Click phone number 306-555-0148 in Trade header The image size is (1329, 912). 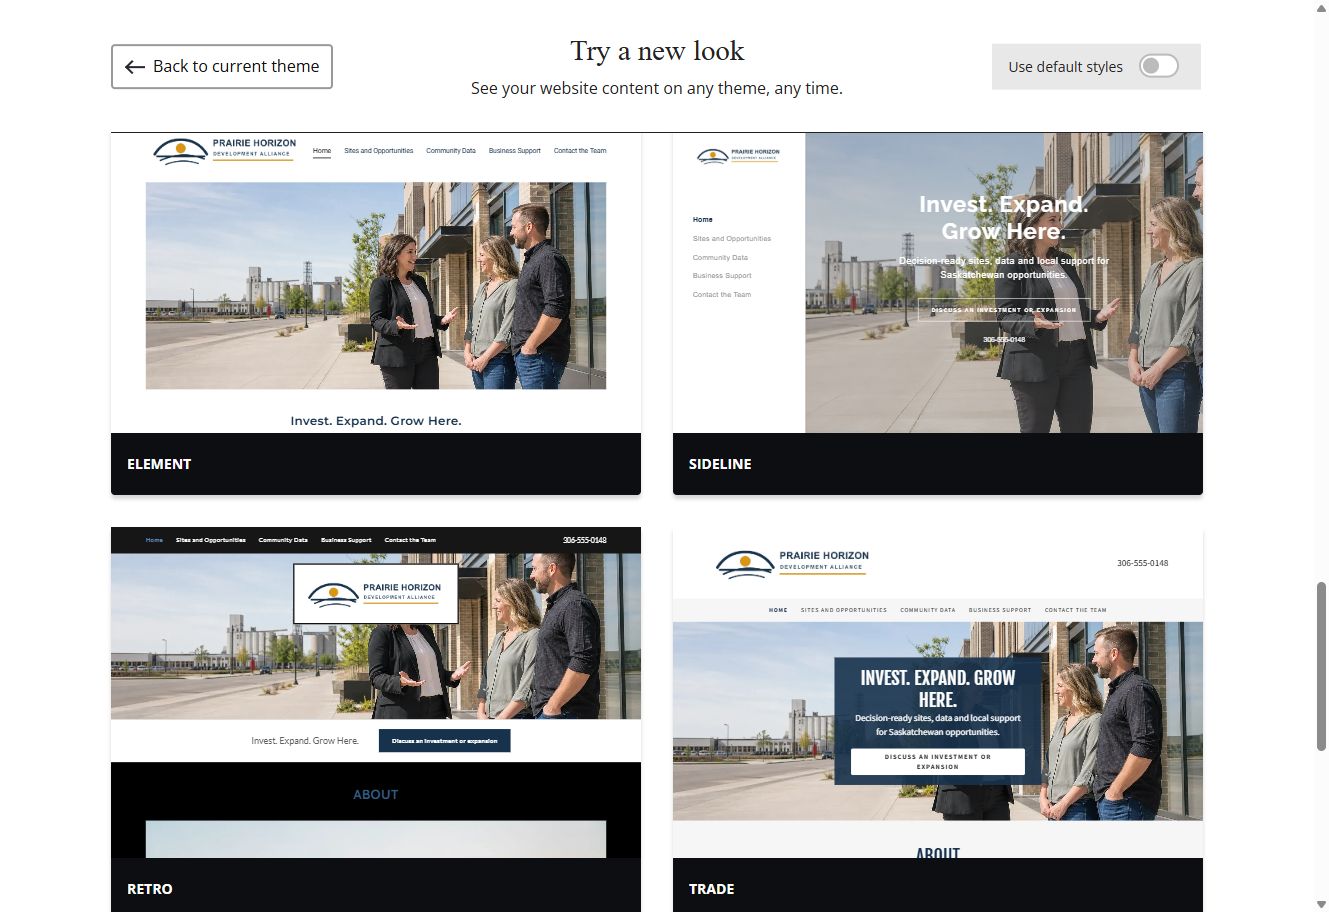[x=1142, y=563]
